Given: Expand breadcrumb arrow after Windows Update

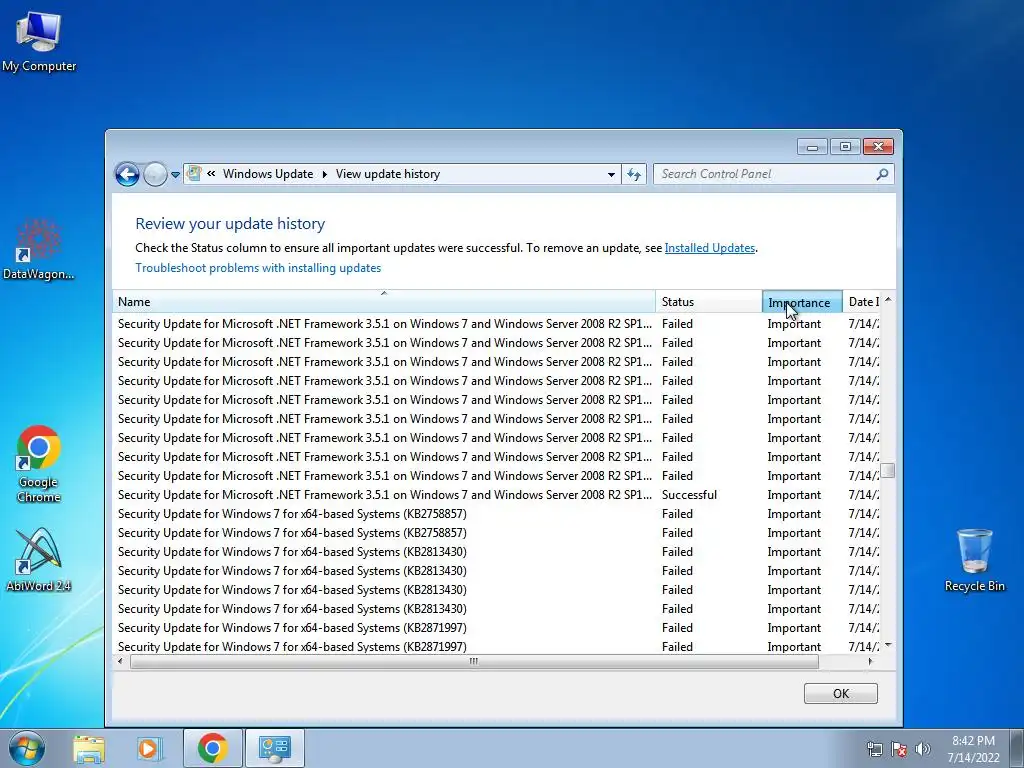Looking at the screenshot, I should coord(325,174).
